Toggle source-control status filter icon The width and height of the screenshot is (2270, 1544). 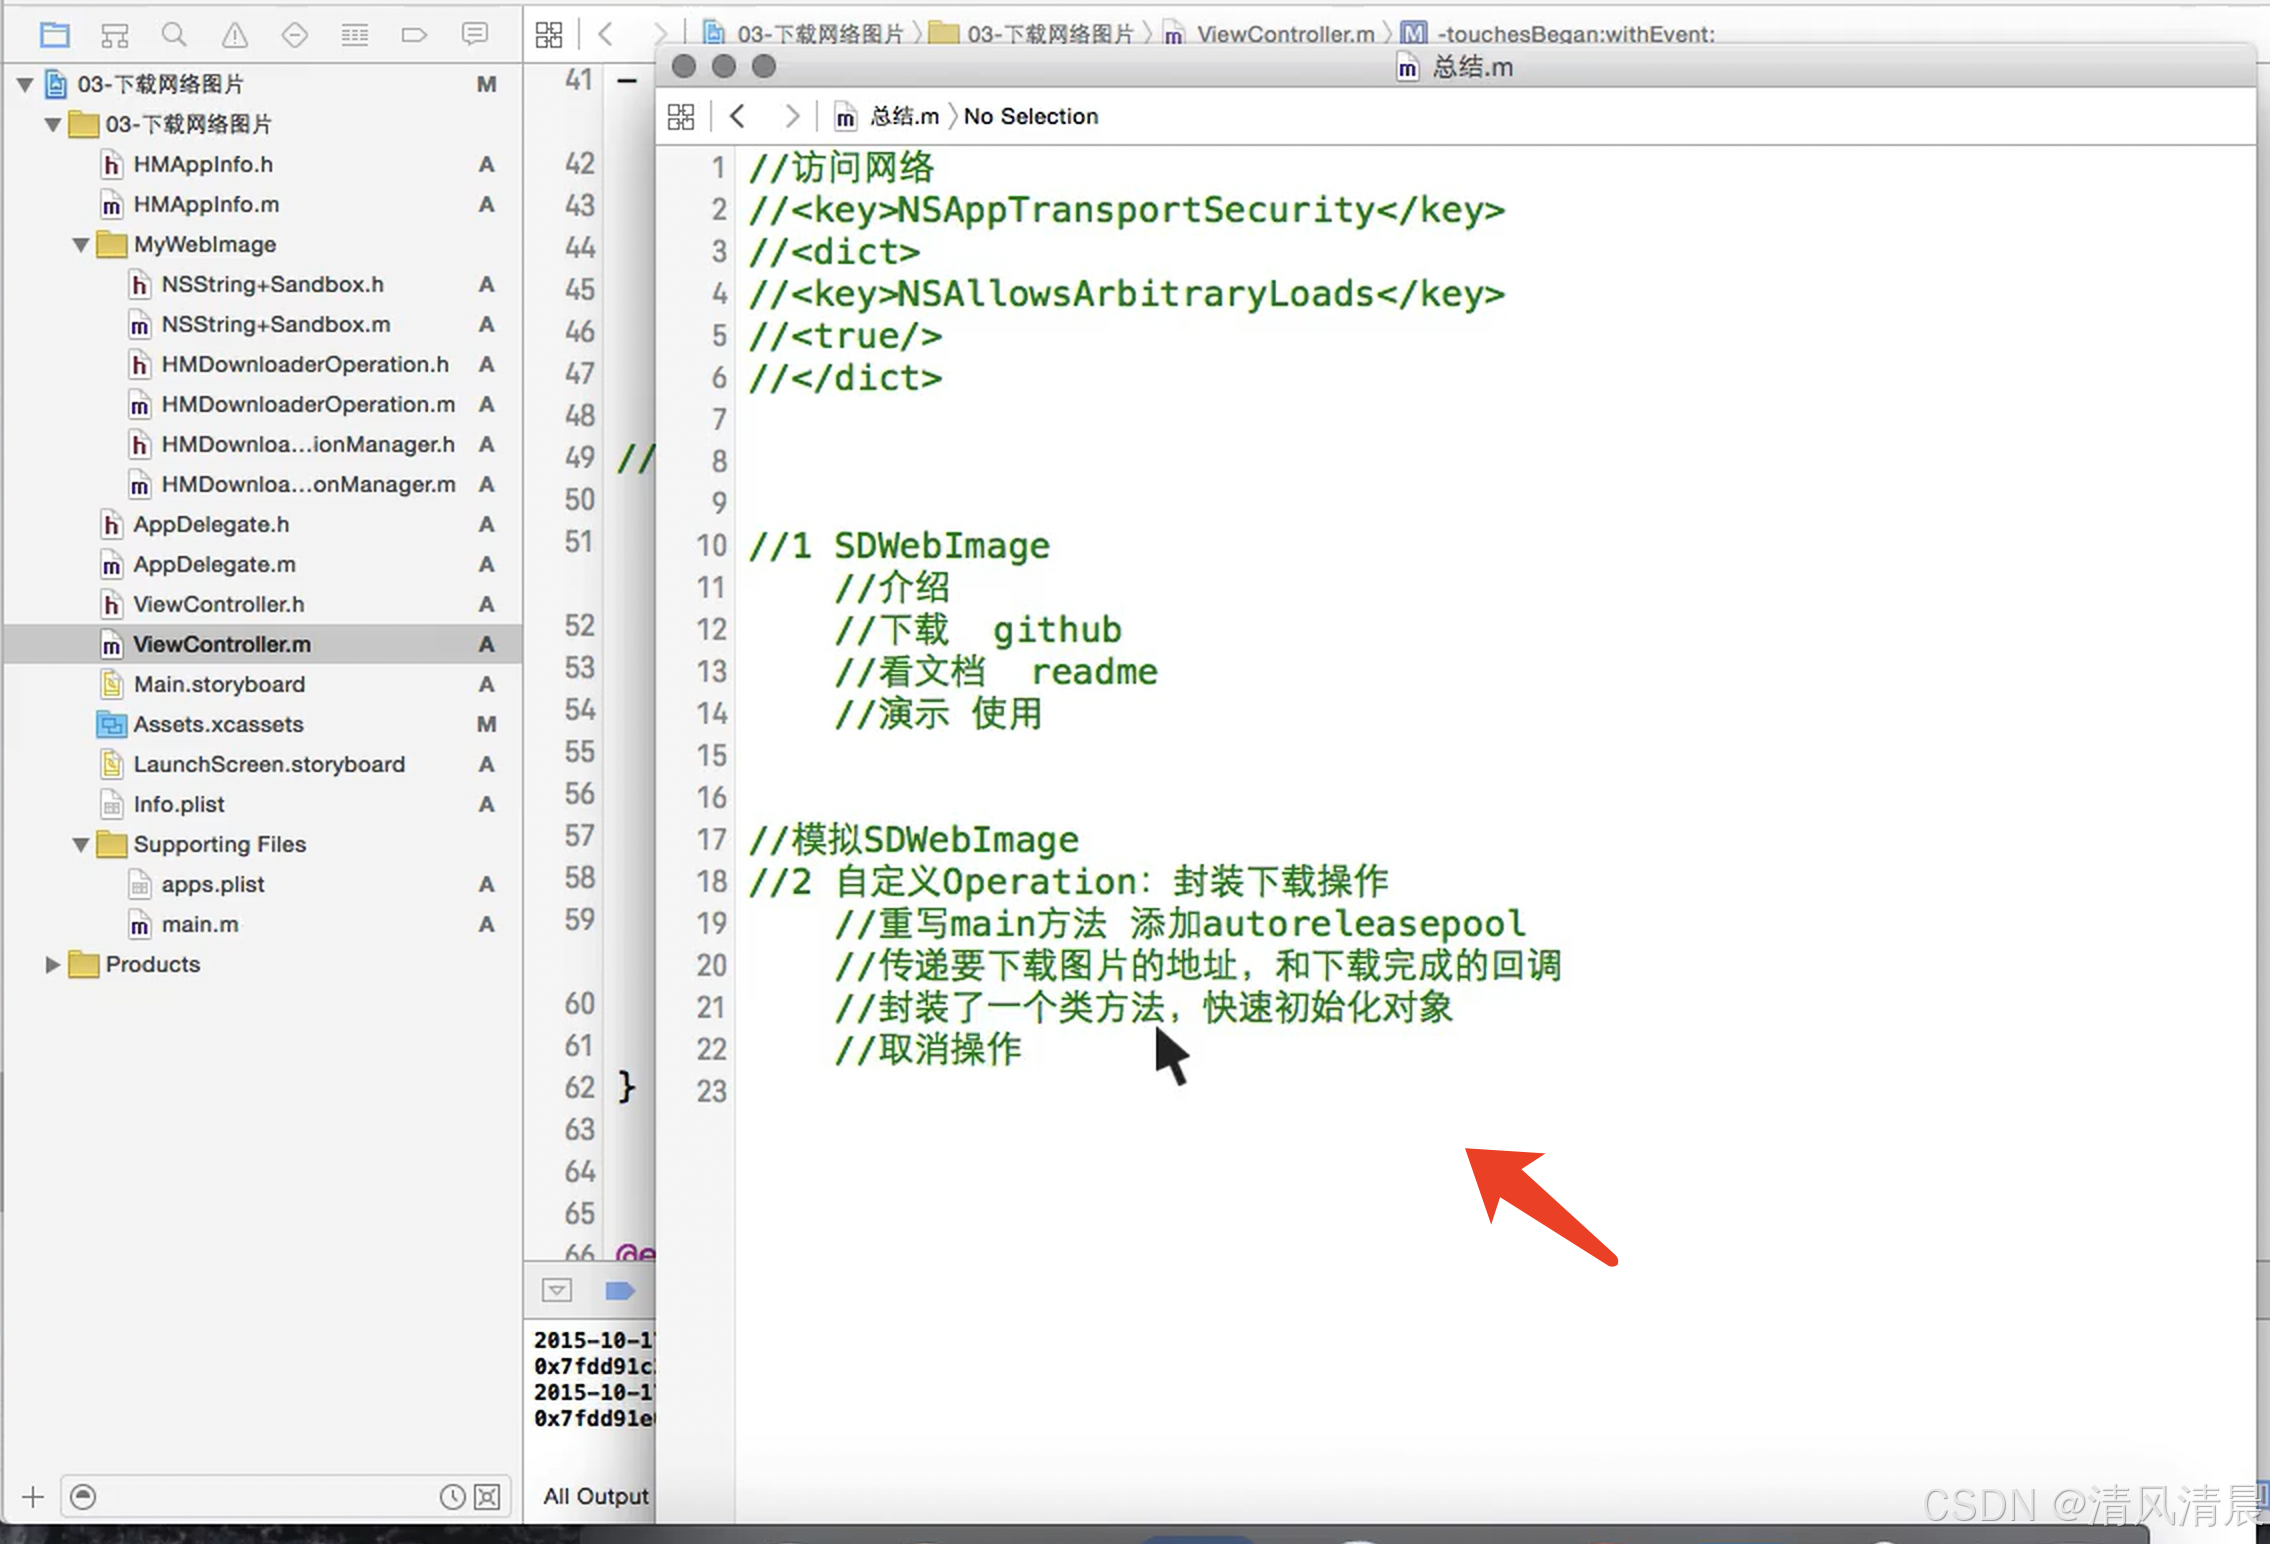coord(488,1497)
